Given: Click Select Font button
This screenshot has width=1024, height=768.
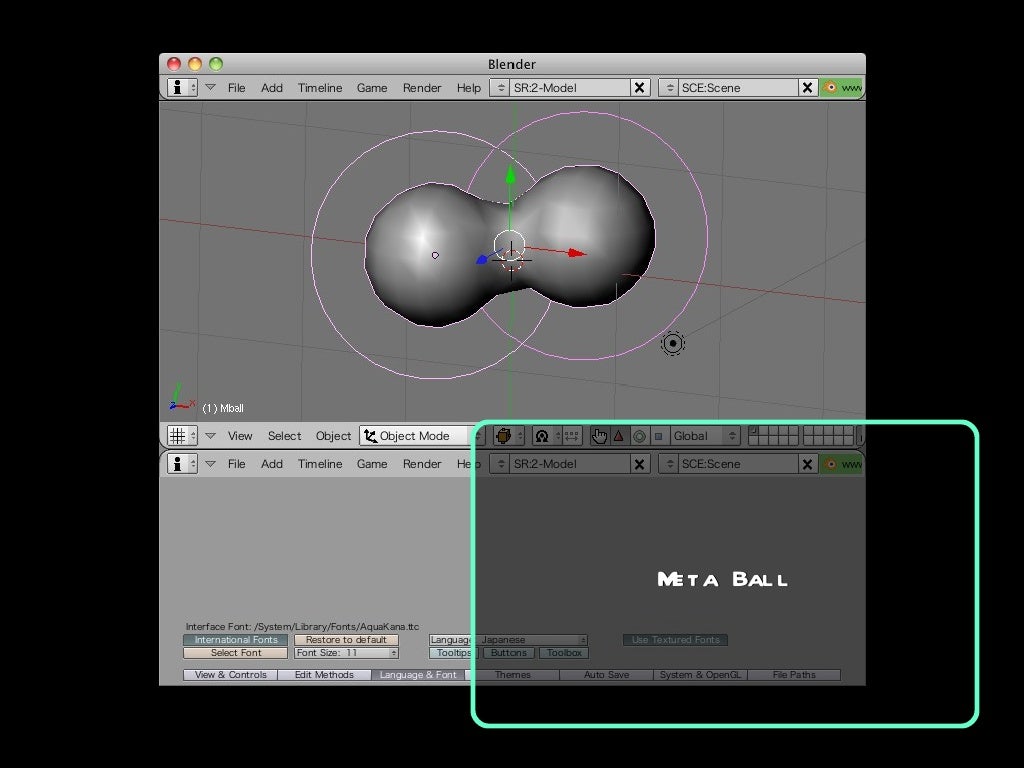Looking at the screenshot, I should [236, 653].
